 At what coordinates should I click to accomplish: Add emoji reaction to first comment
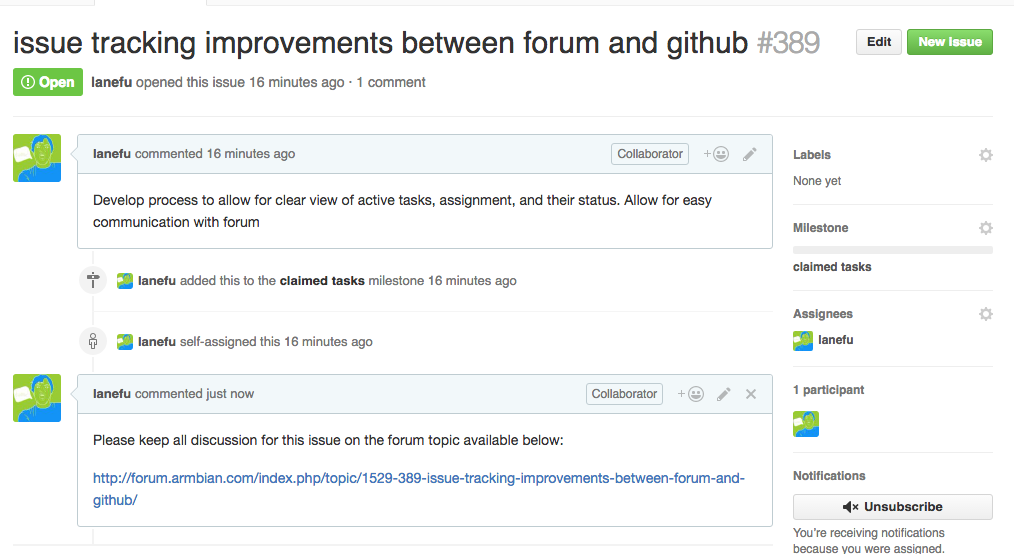tap(716, 154)
